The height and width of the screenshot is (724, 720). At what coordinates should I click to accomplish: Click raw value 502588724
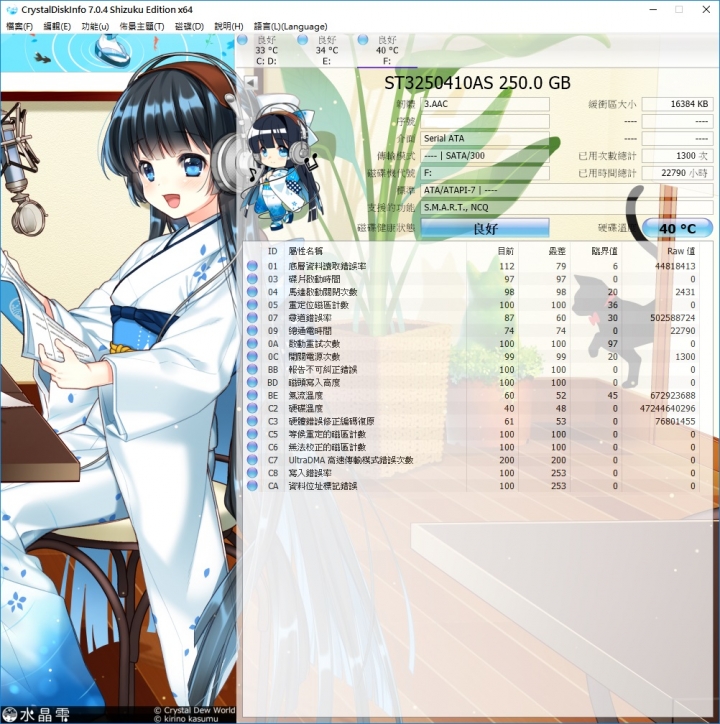(672, 318)
